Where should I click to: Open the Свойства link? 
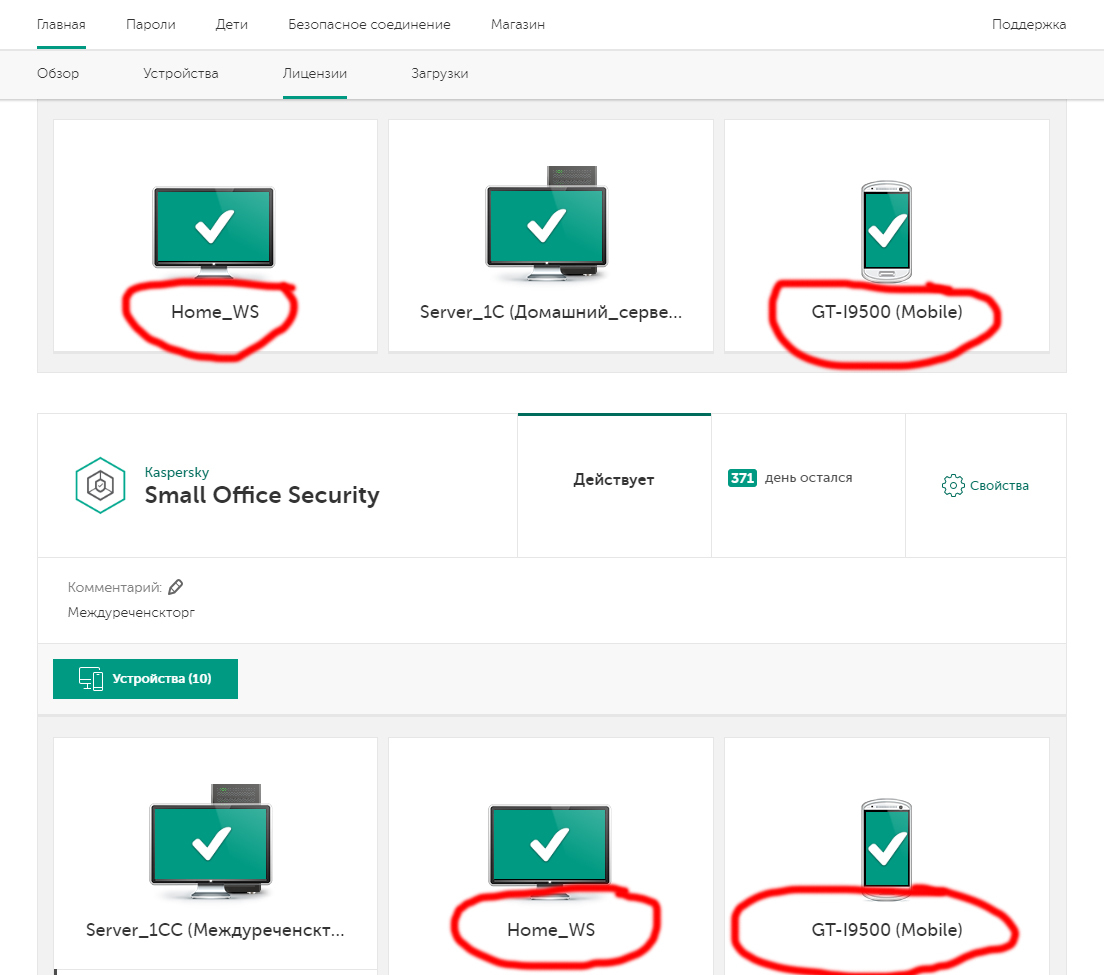click(999, 486)
